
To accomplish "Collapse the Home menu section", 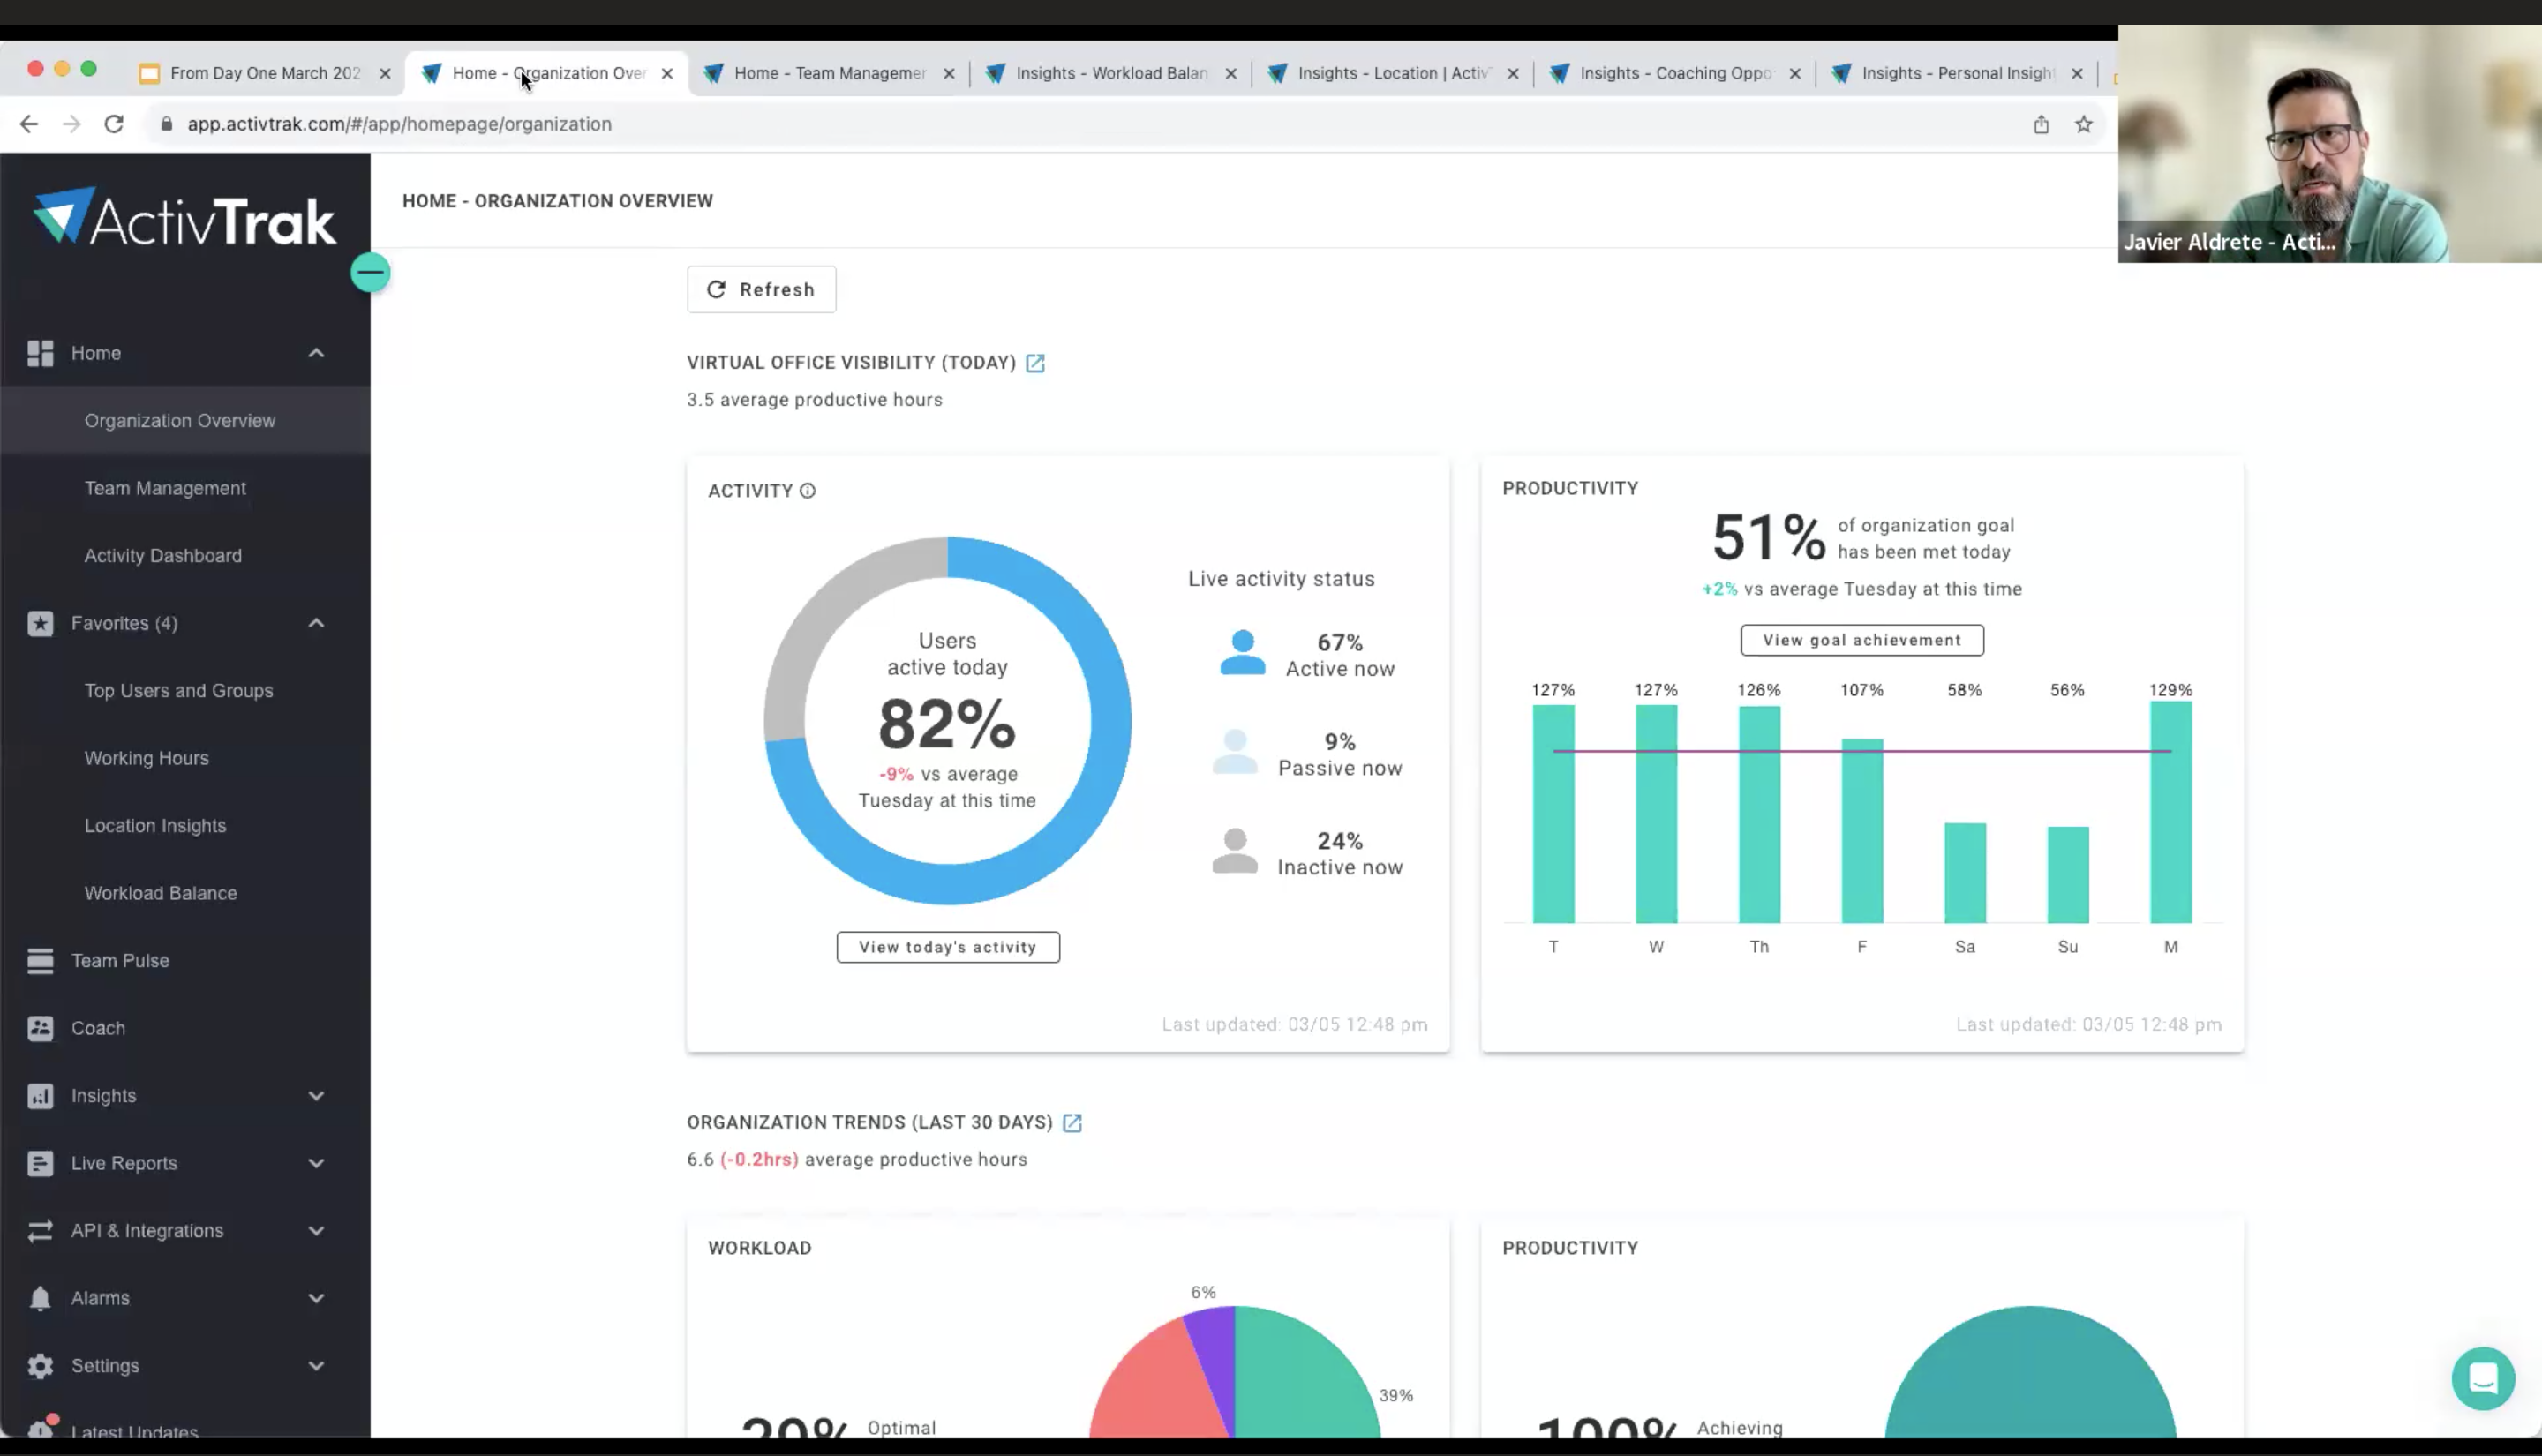I will 316,353.
